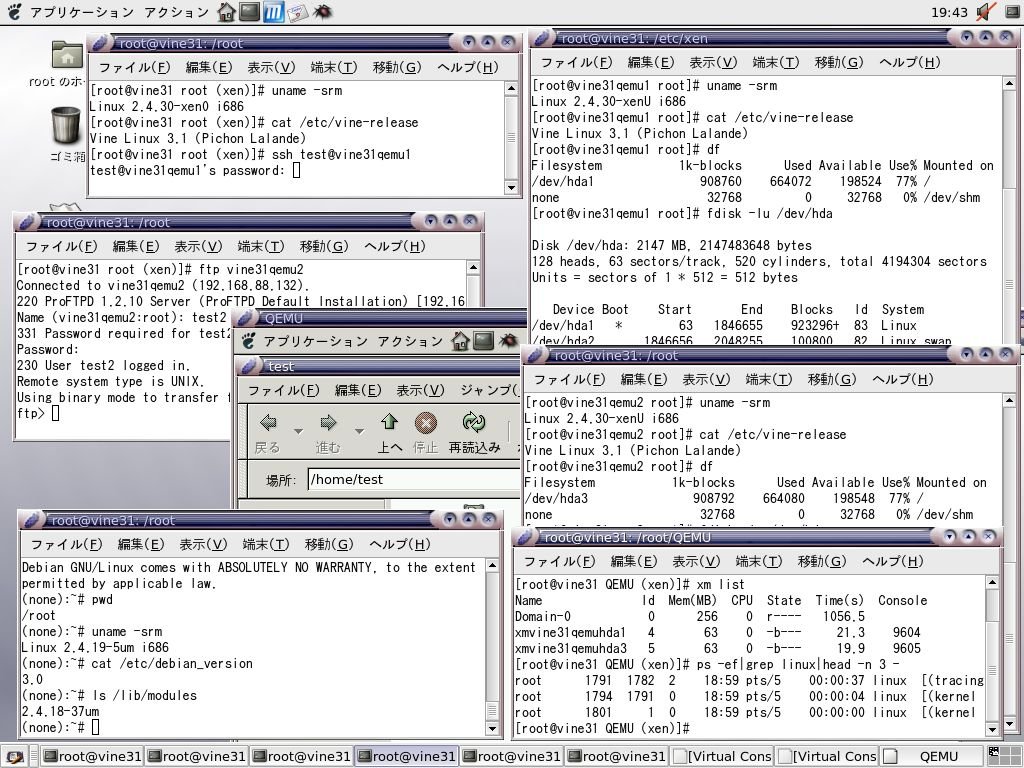The width and height of the screenshot is (1024, 768).
Task: Click the bug icon in the top panel
Action: tap(322, 12)
